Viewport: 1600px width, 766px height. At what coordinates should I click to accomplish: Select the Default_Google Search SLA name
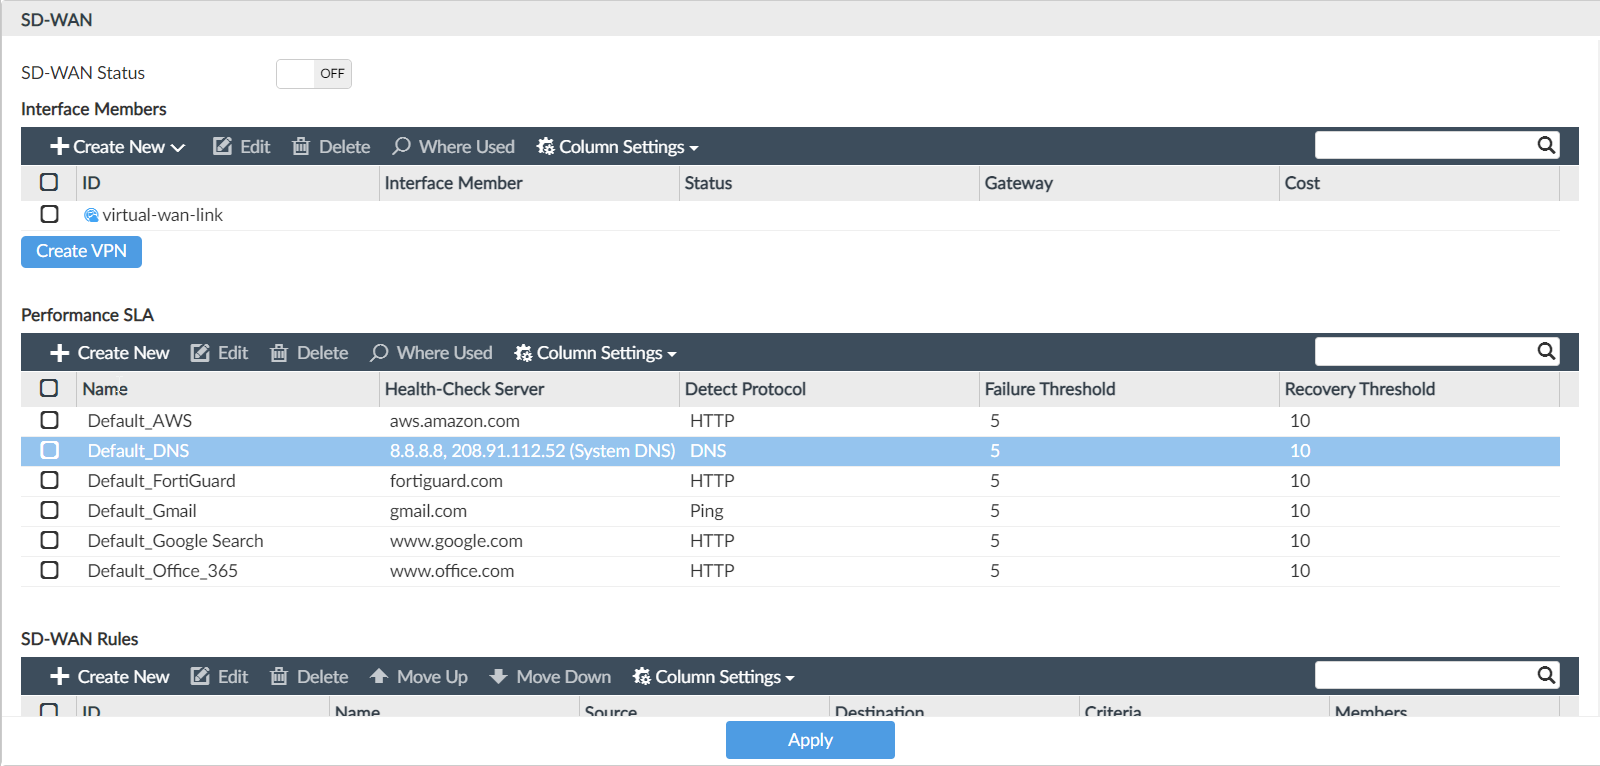tap(176, 541)
